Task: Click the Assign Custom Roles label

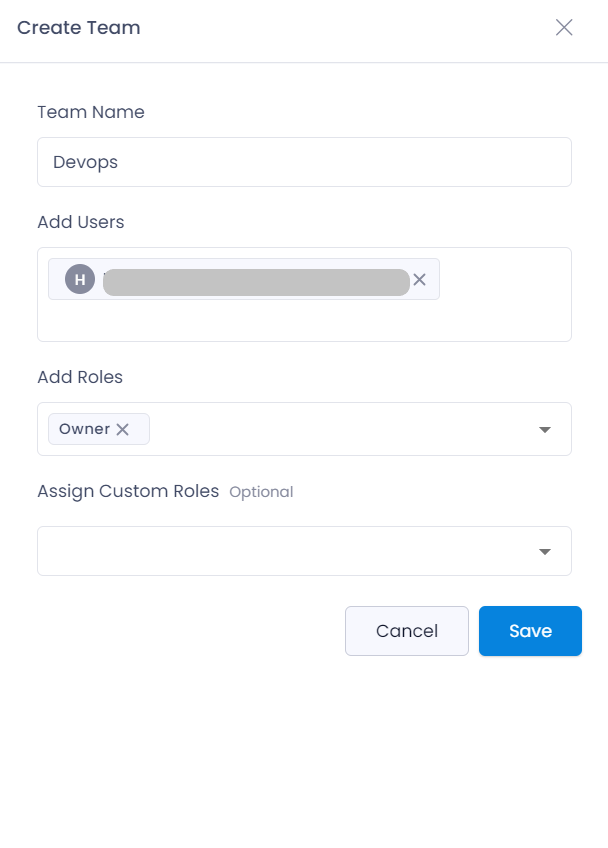Action: pos(128,491)
